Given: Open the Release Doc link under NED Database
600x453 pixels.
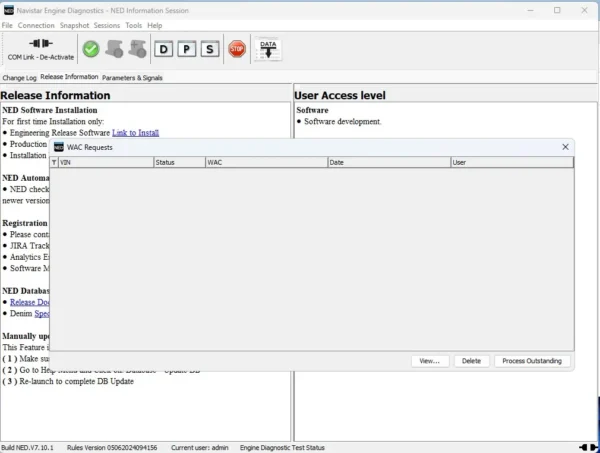Looking at the screenshot, I should coord(29,302).
